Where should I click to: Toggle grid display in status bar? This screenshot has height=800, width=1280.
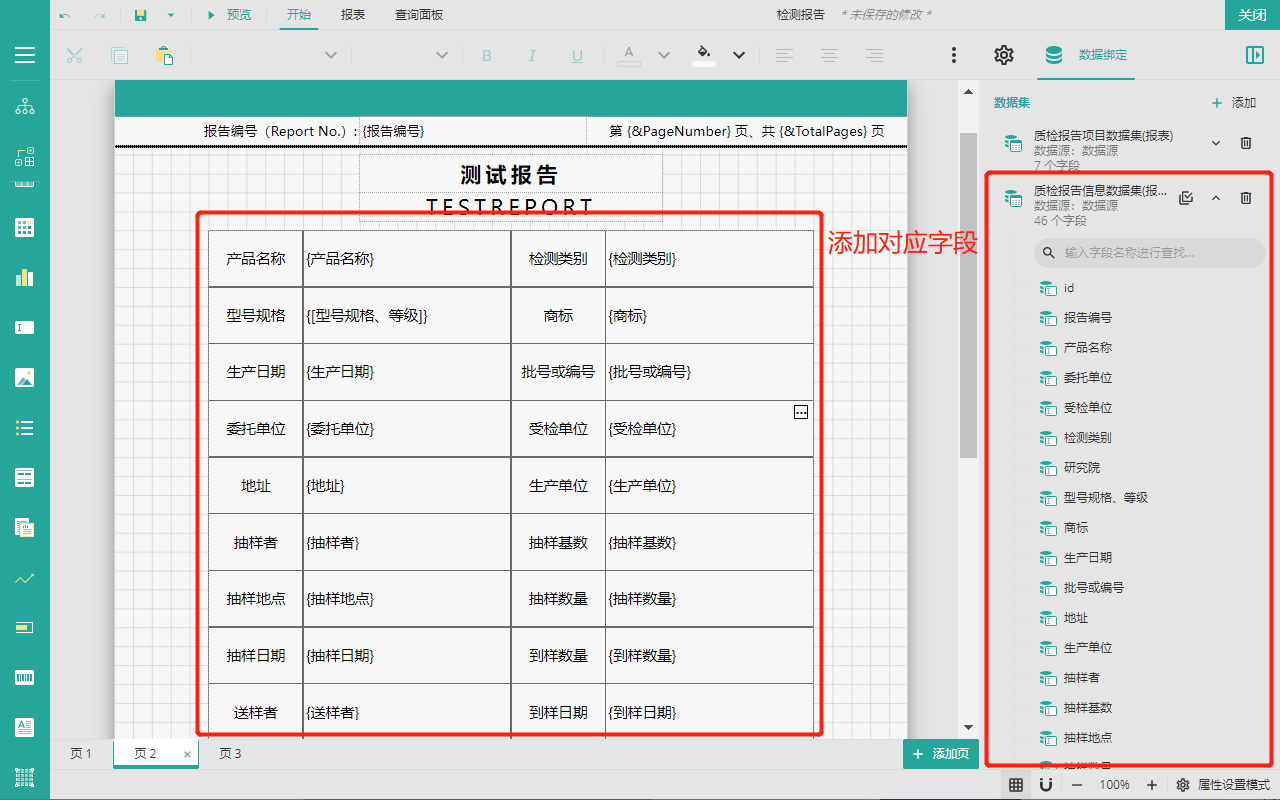1016,785
